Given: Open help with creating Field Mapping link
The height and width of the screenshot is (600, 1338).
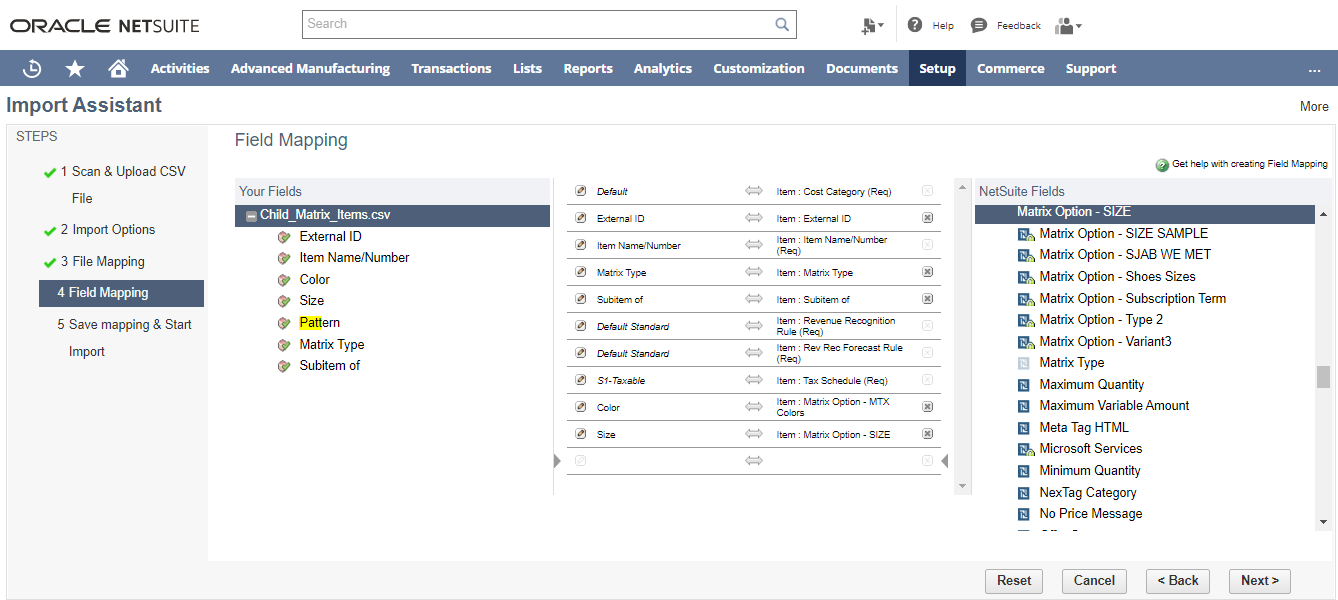Looking at the screenshot, I should [x=1249, y=164].
